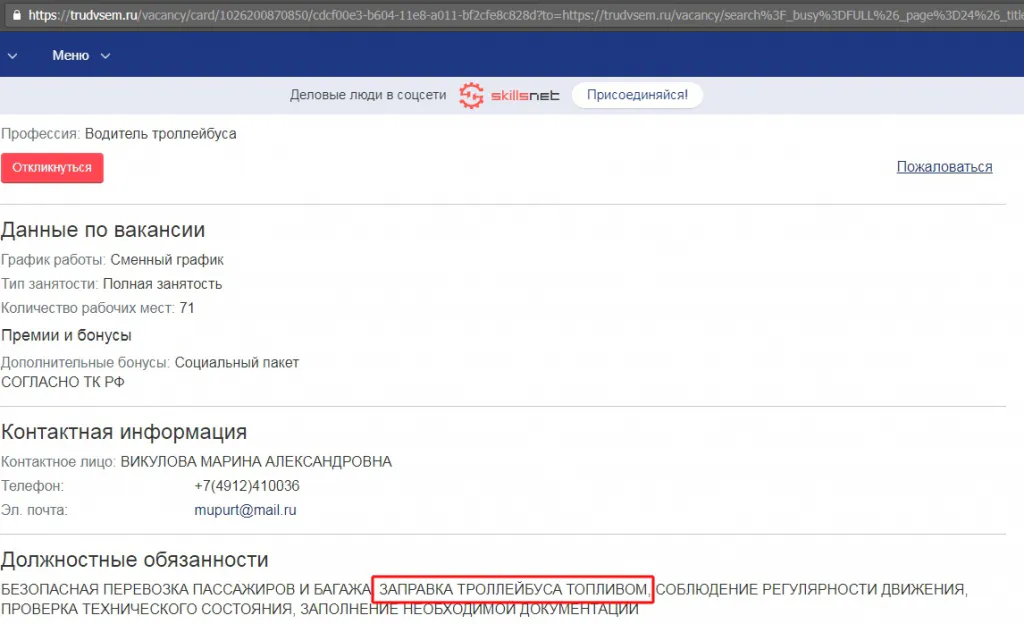Click the Контактная информация heading
The width and height of the screenshot is (1024, 624).
click(124, 431)
